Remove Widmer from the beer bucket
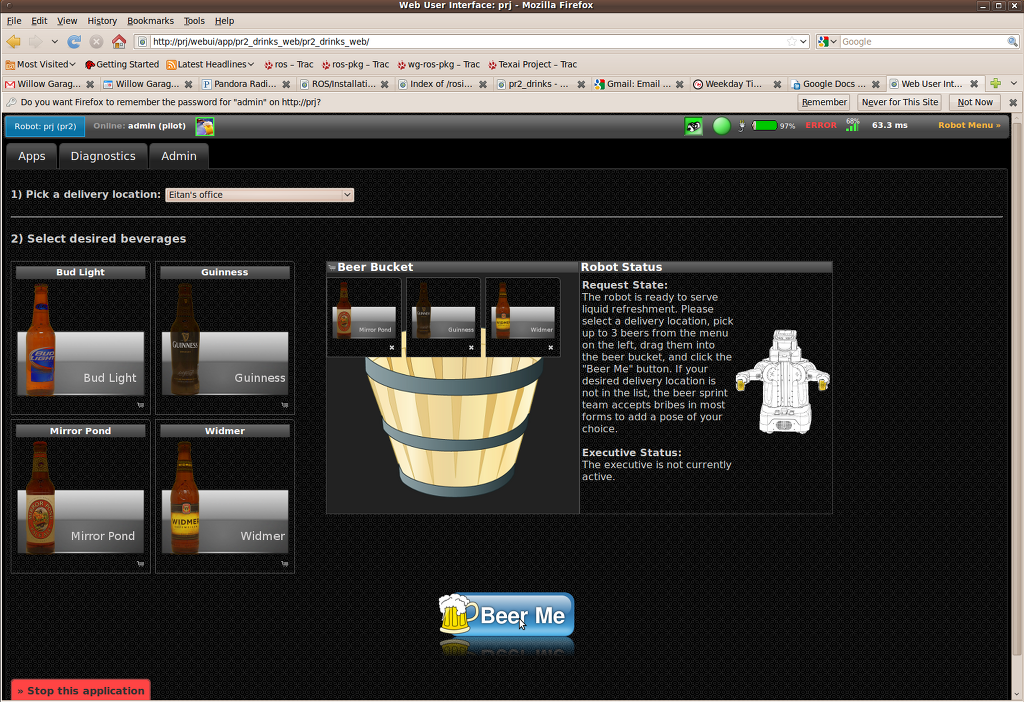 [551, 348]
